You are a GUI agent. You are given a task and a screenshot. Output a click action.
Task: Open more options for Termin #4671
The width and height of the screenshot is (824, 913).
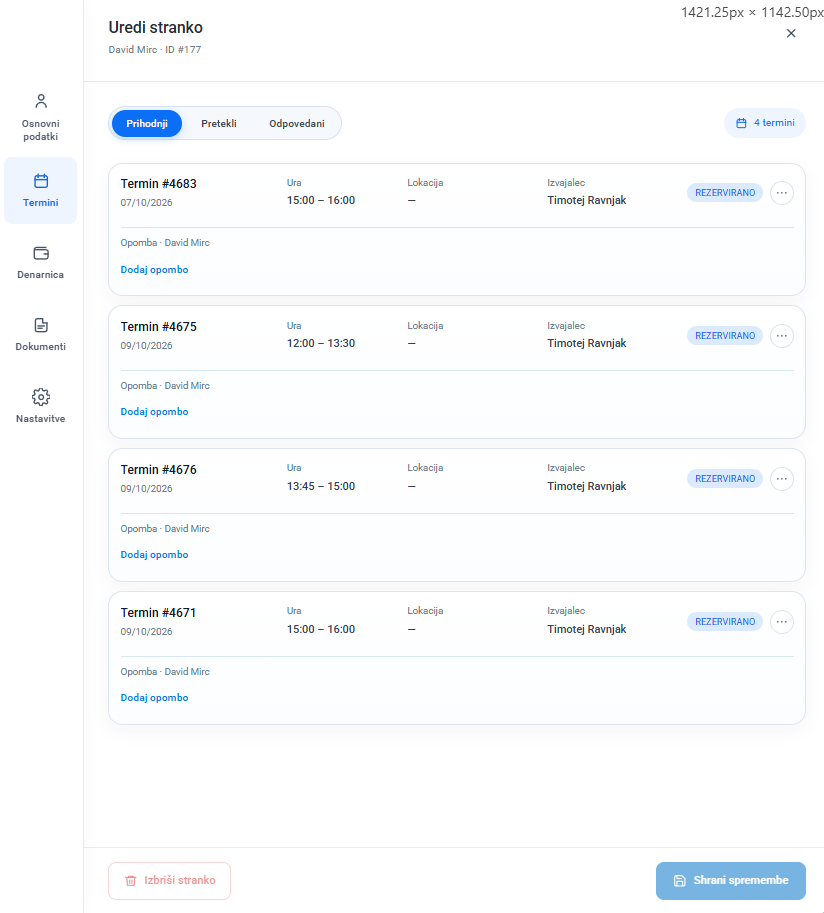coord(781,622)
